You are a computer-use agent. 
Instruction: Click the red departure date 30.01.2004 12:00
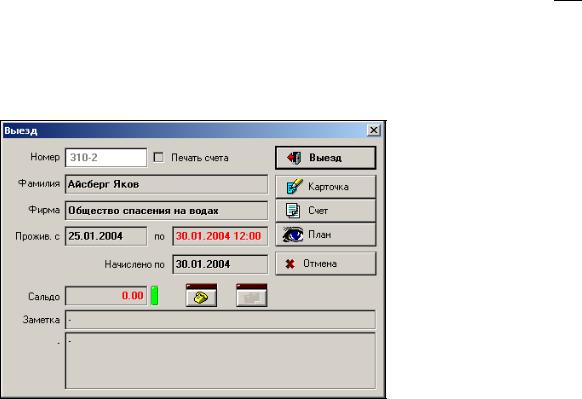tap(220, 236)
